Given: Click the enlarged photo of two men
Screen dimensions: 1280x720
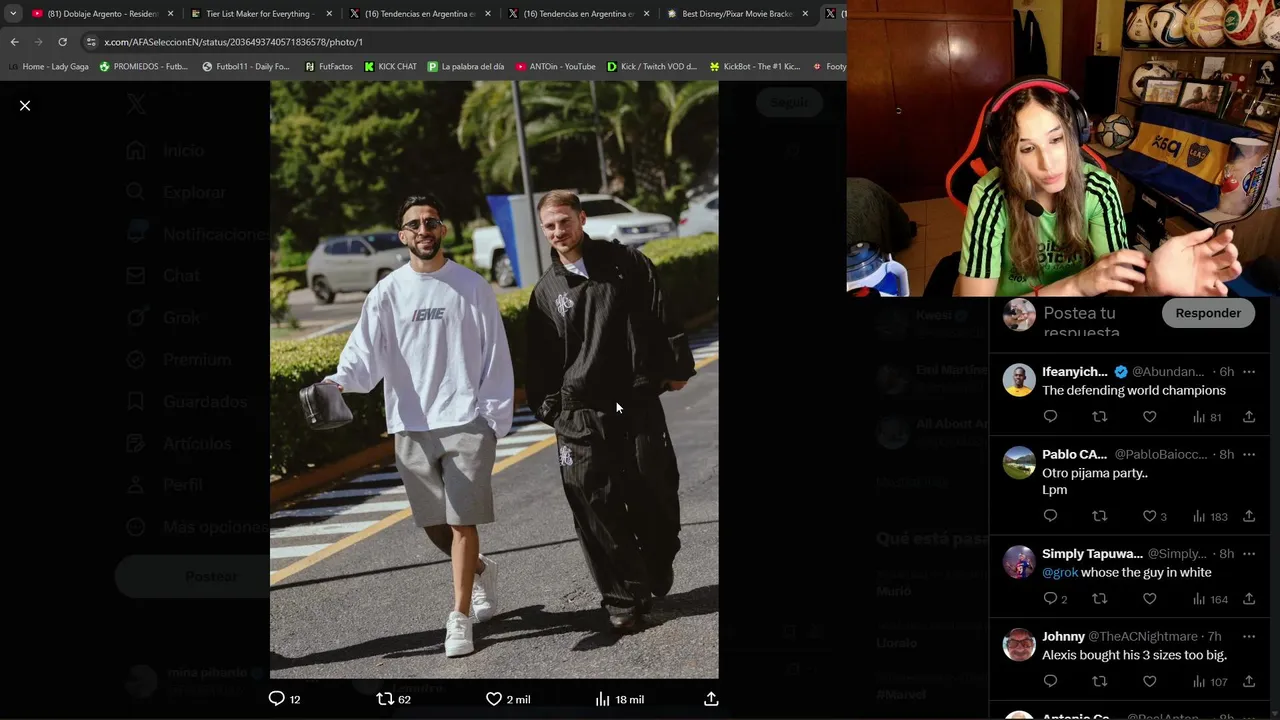Looking at the screenshot, I should click(494, 379).
